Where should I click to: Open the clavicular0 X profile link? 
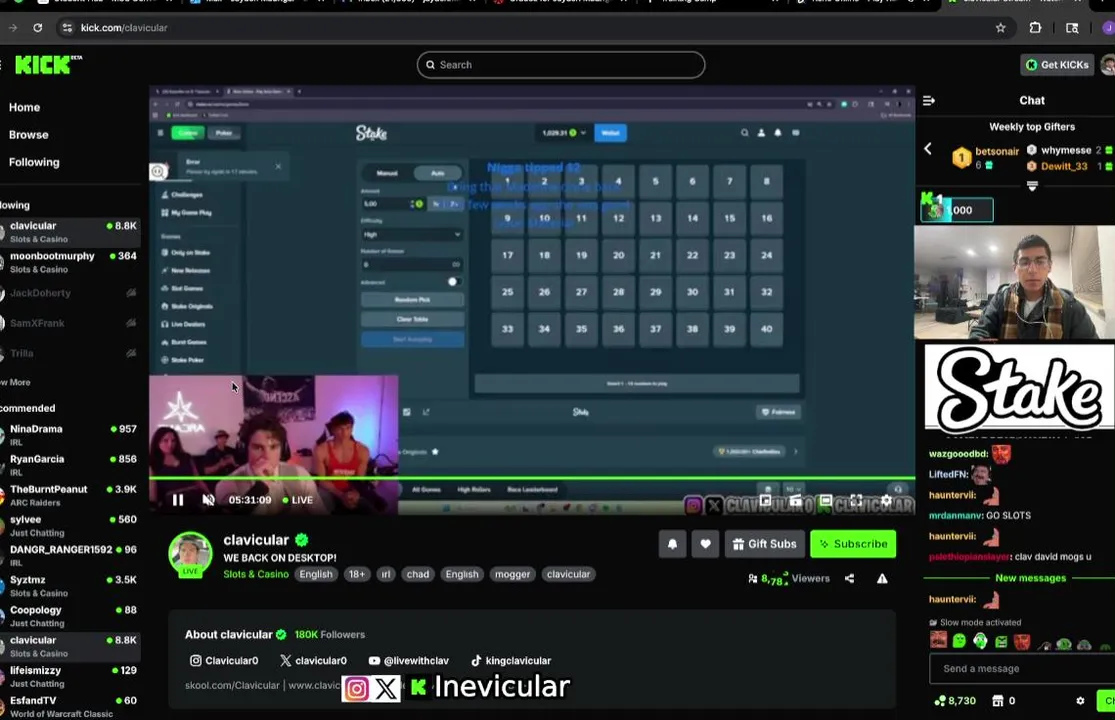[314, 660]
